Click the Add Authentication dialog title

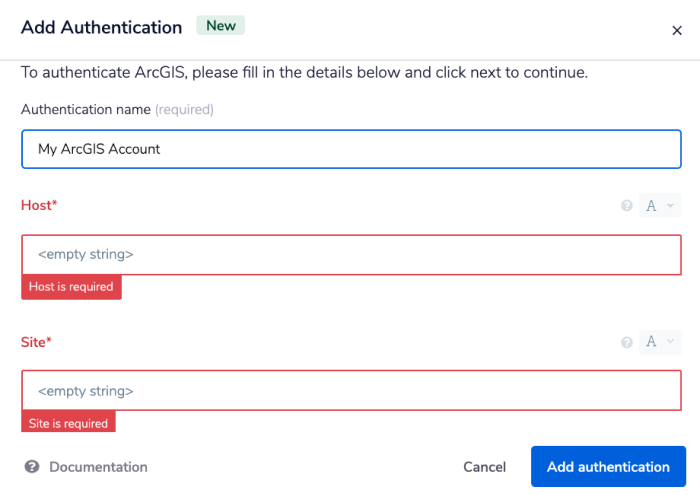click(101, 27)
